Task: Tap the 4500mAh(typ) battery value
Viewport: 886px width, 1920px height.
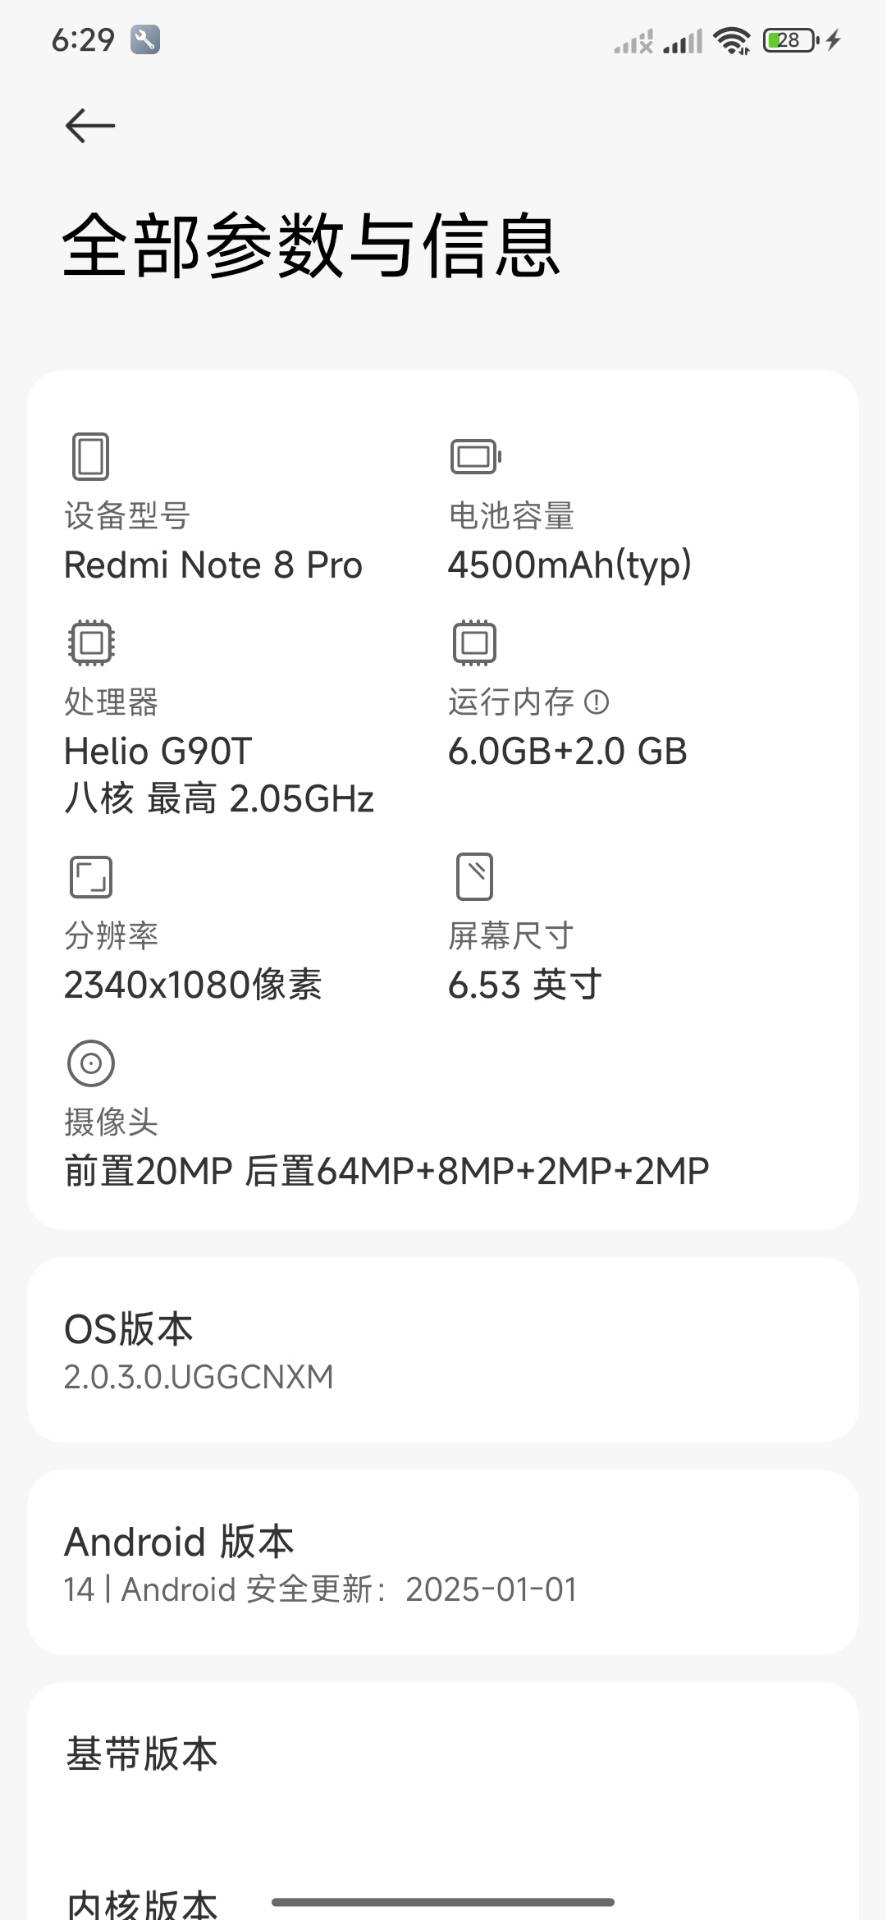Action: point(569,566)
